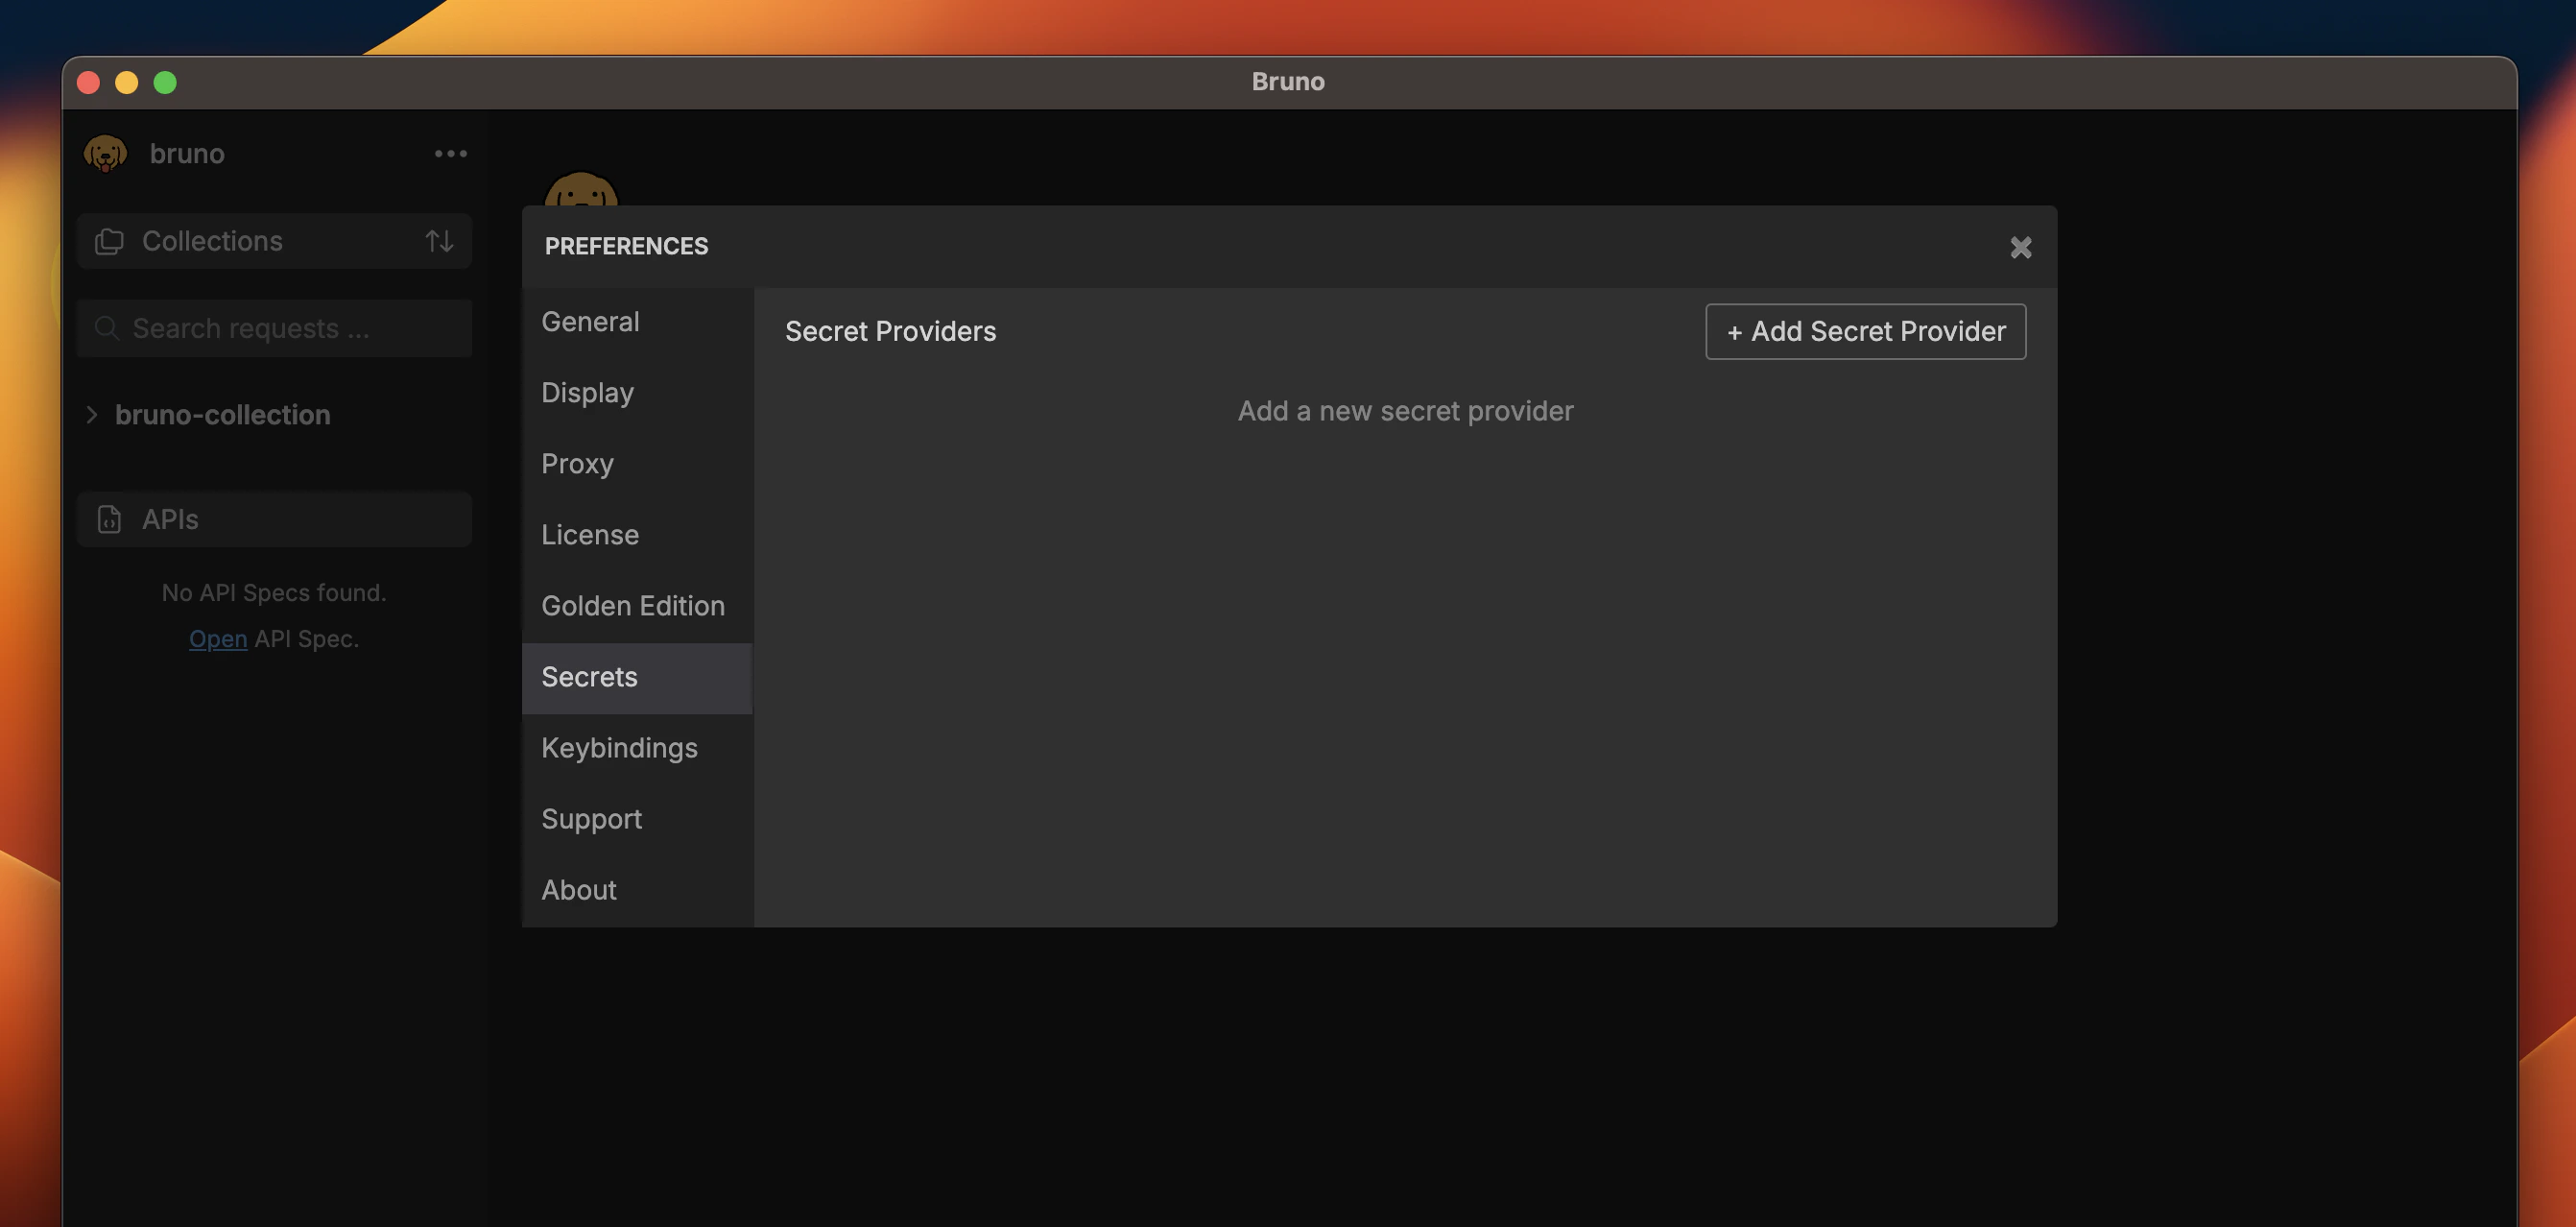Go to the Proxy preferences tab

point(577,464)
